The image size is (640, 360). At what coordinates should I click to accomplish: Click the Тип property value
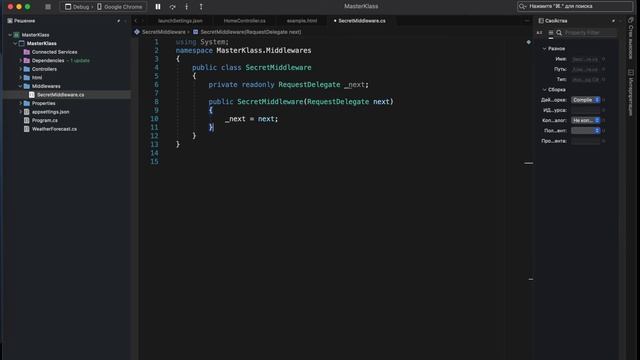point(585,80)
